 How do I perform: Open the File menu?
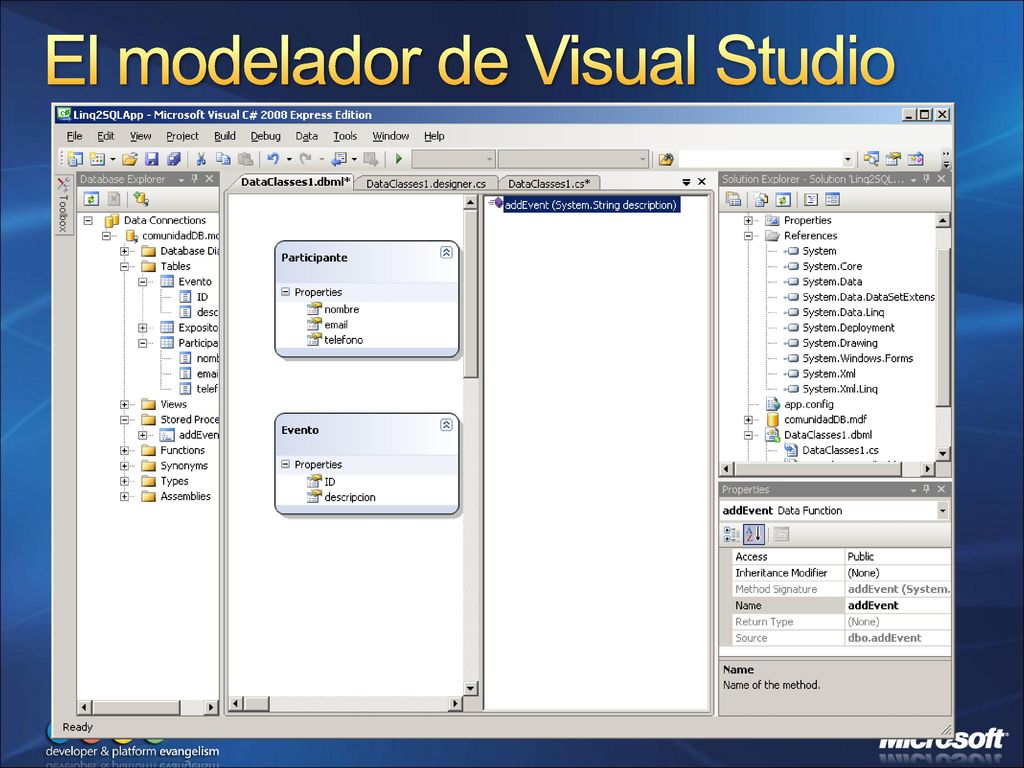[x=74, y=136]
